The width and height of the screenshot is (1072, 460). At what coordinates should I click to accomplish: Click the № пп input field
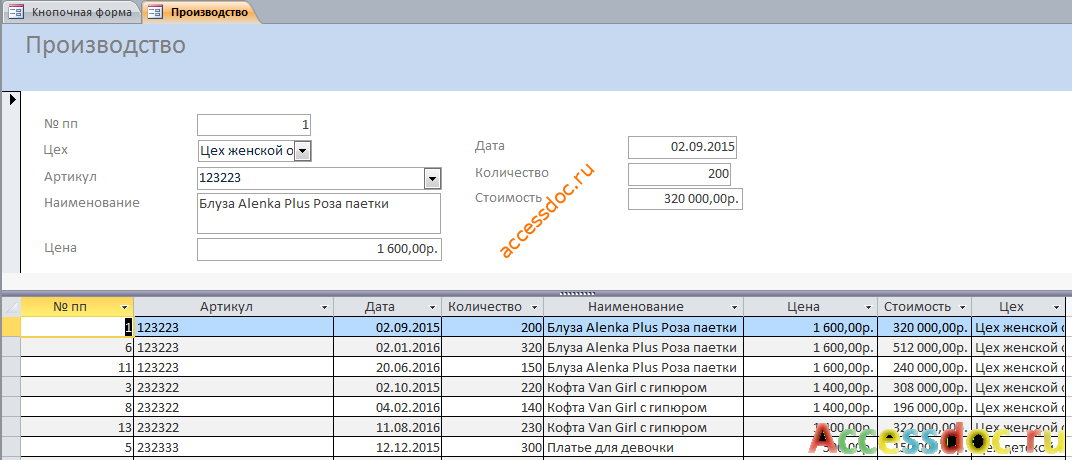254,125
